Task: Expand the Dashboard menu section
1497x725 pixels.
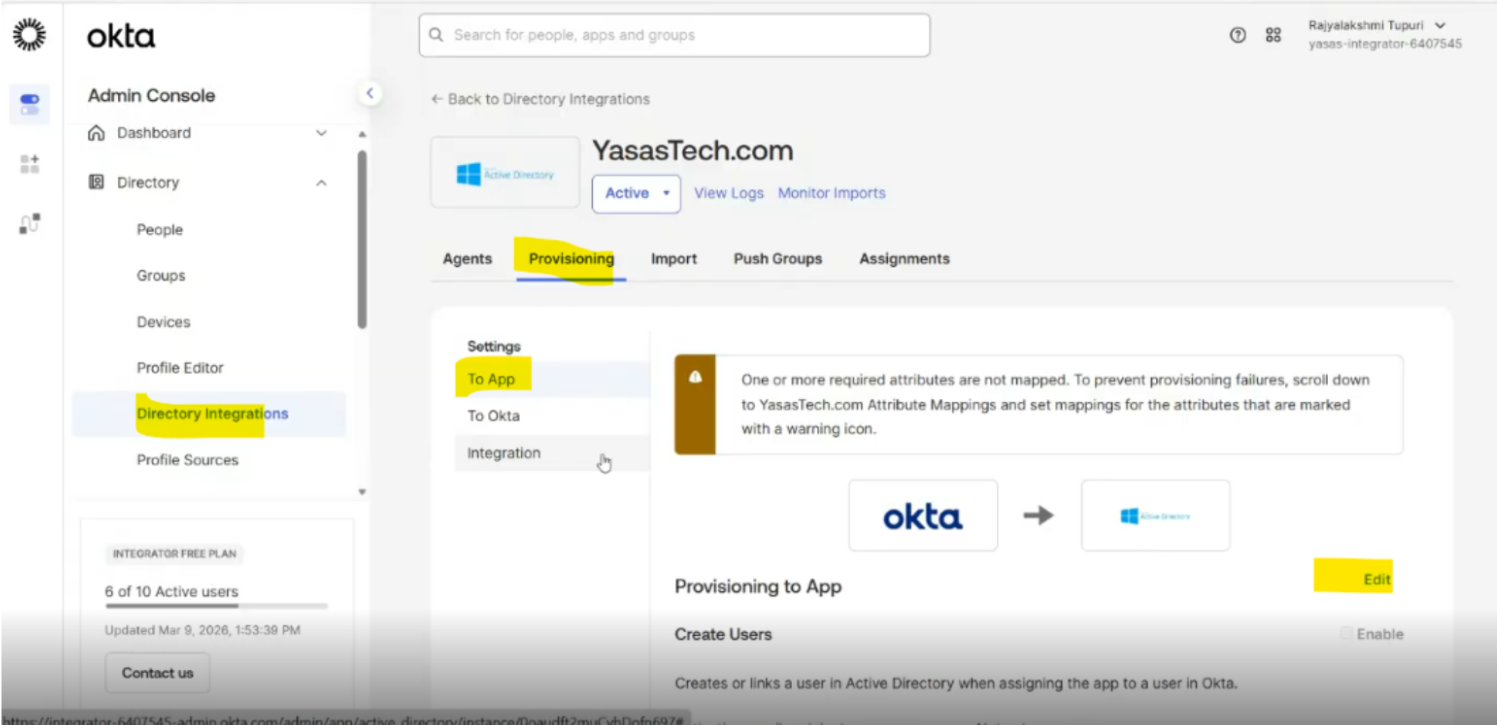Action: 321,133
